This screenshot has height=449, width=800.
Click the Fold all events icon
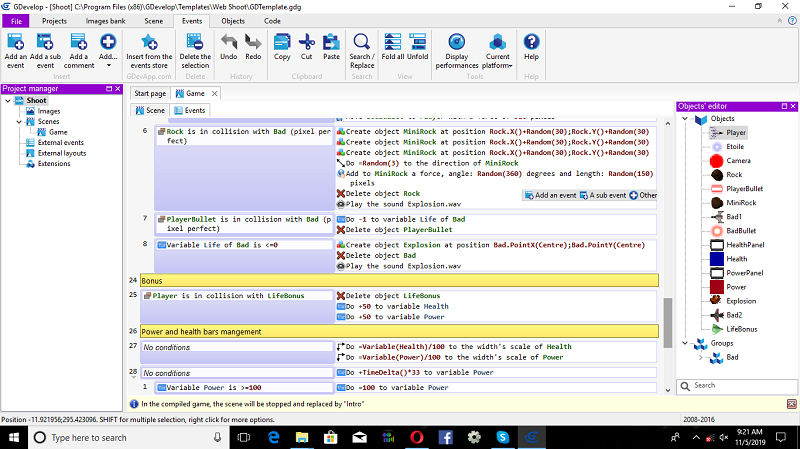coord(393,42)
